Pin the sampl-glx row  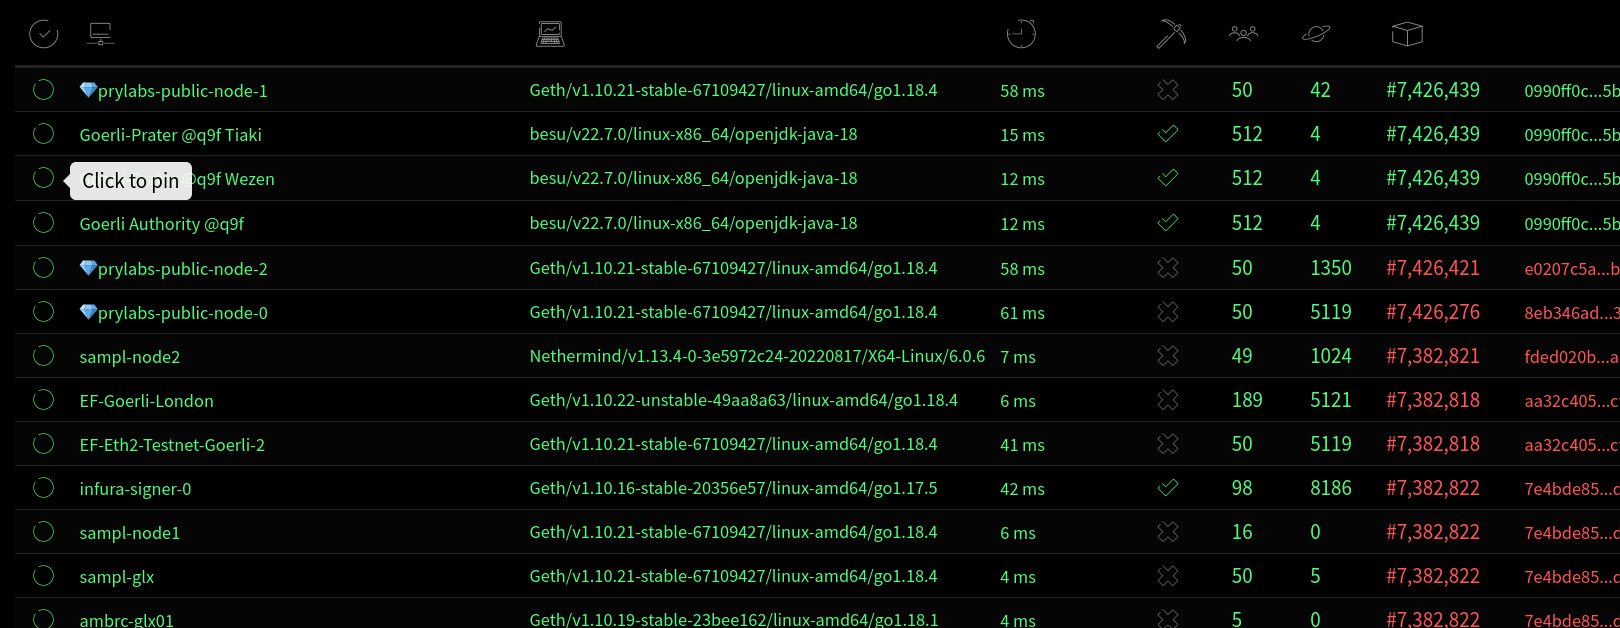[x=43, y=576]
